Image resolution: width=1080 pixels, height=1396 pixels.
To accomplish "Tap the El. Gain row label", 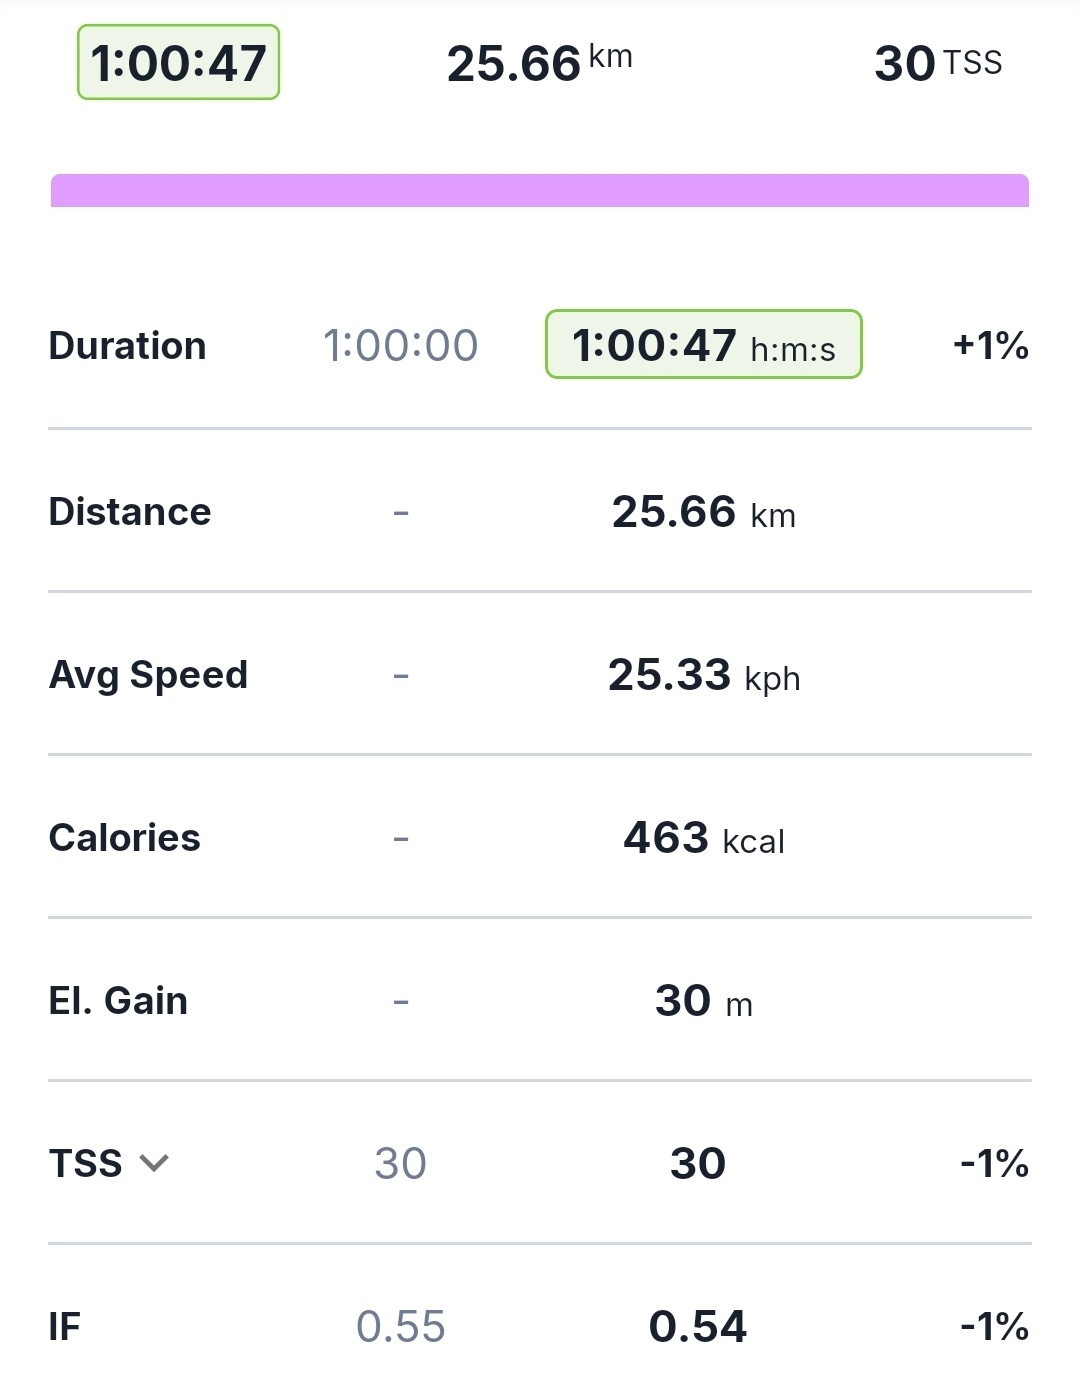I will coord(118,1001).
